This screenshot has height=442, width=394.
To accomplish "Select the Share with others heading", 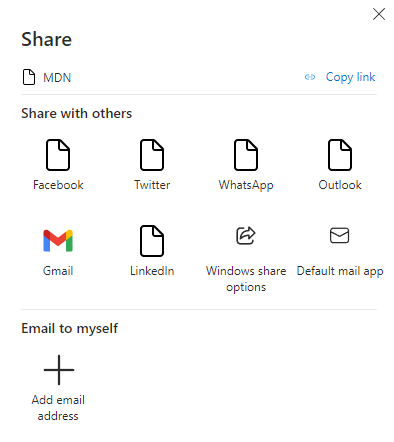I will 77,114.
